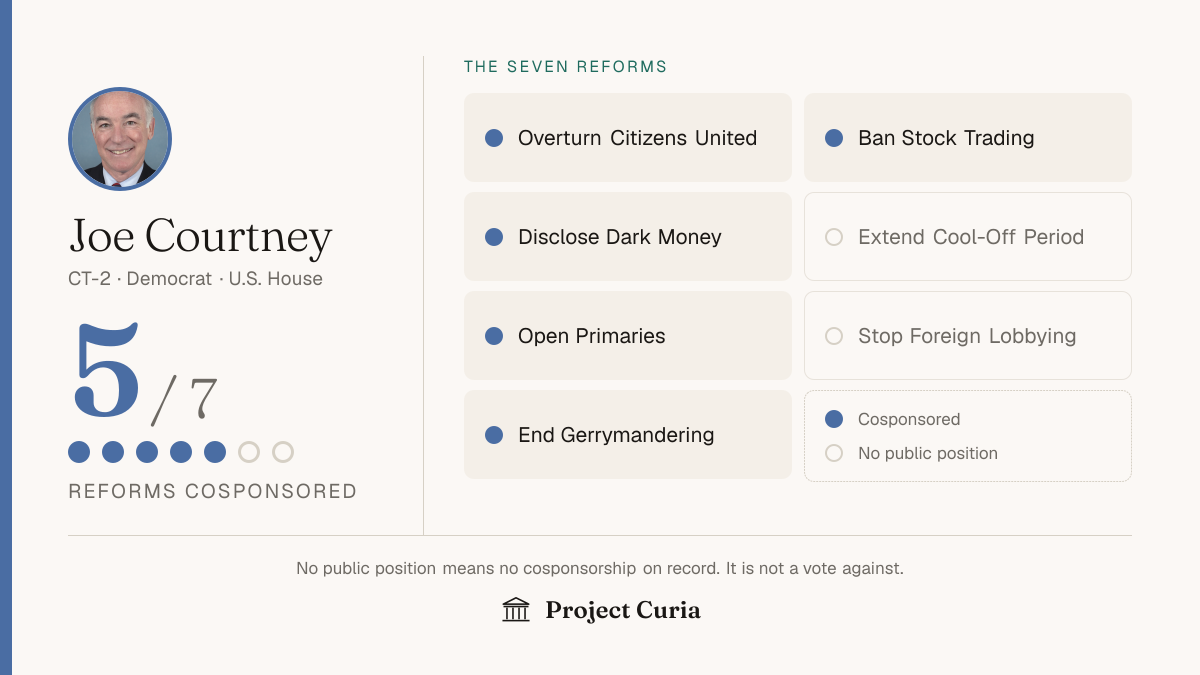
Task: Click the filled dot beside End Gerrymandering
Action: click(x=494, y=435)
